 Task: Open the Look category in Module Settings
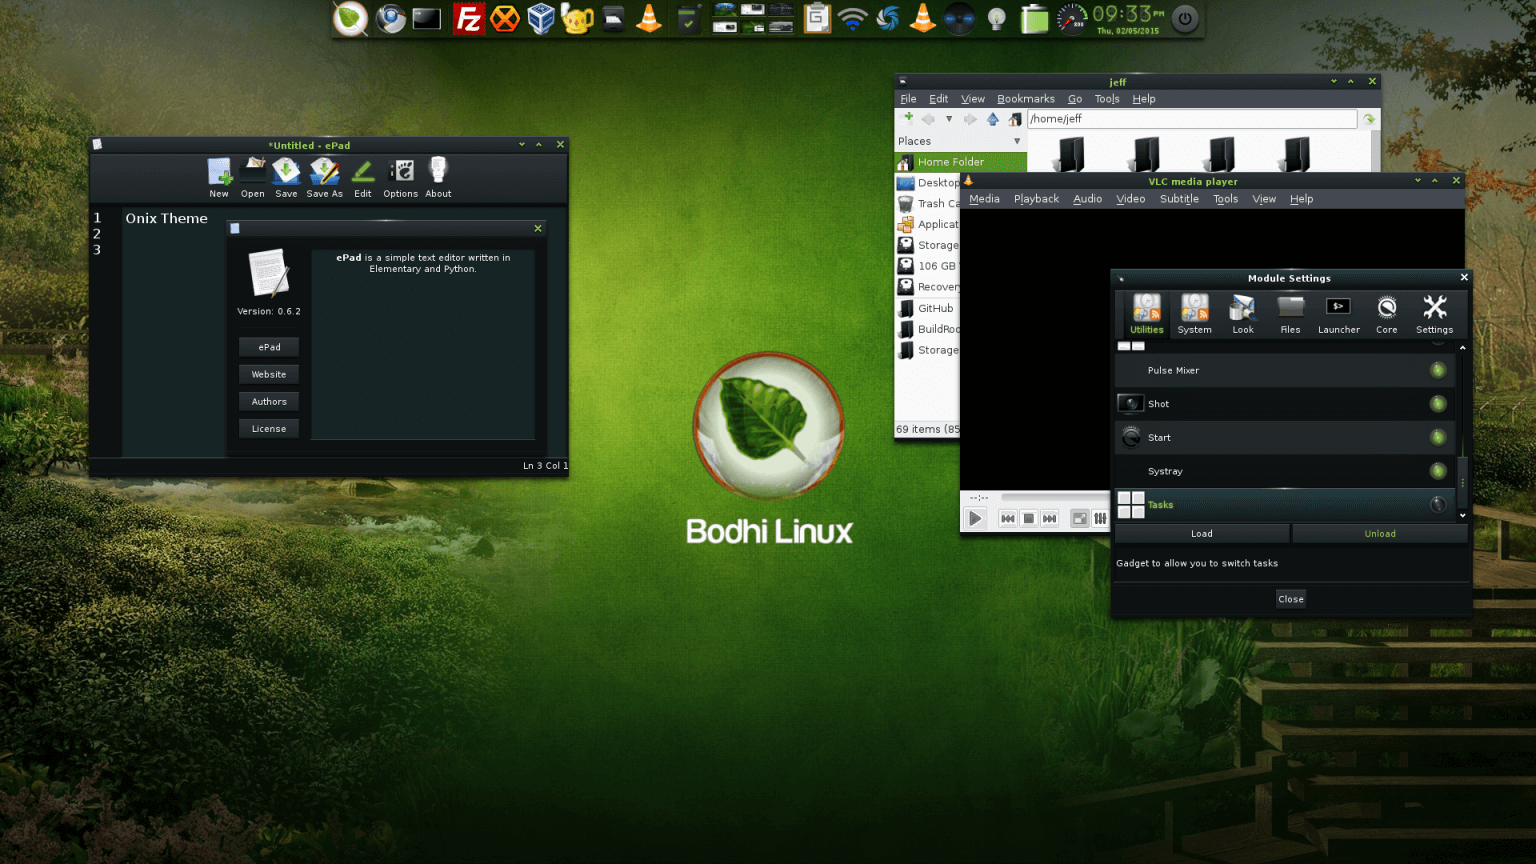1242,313
